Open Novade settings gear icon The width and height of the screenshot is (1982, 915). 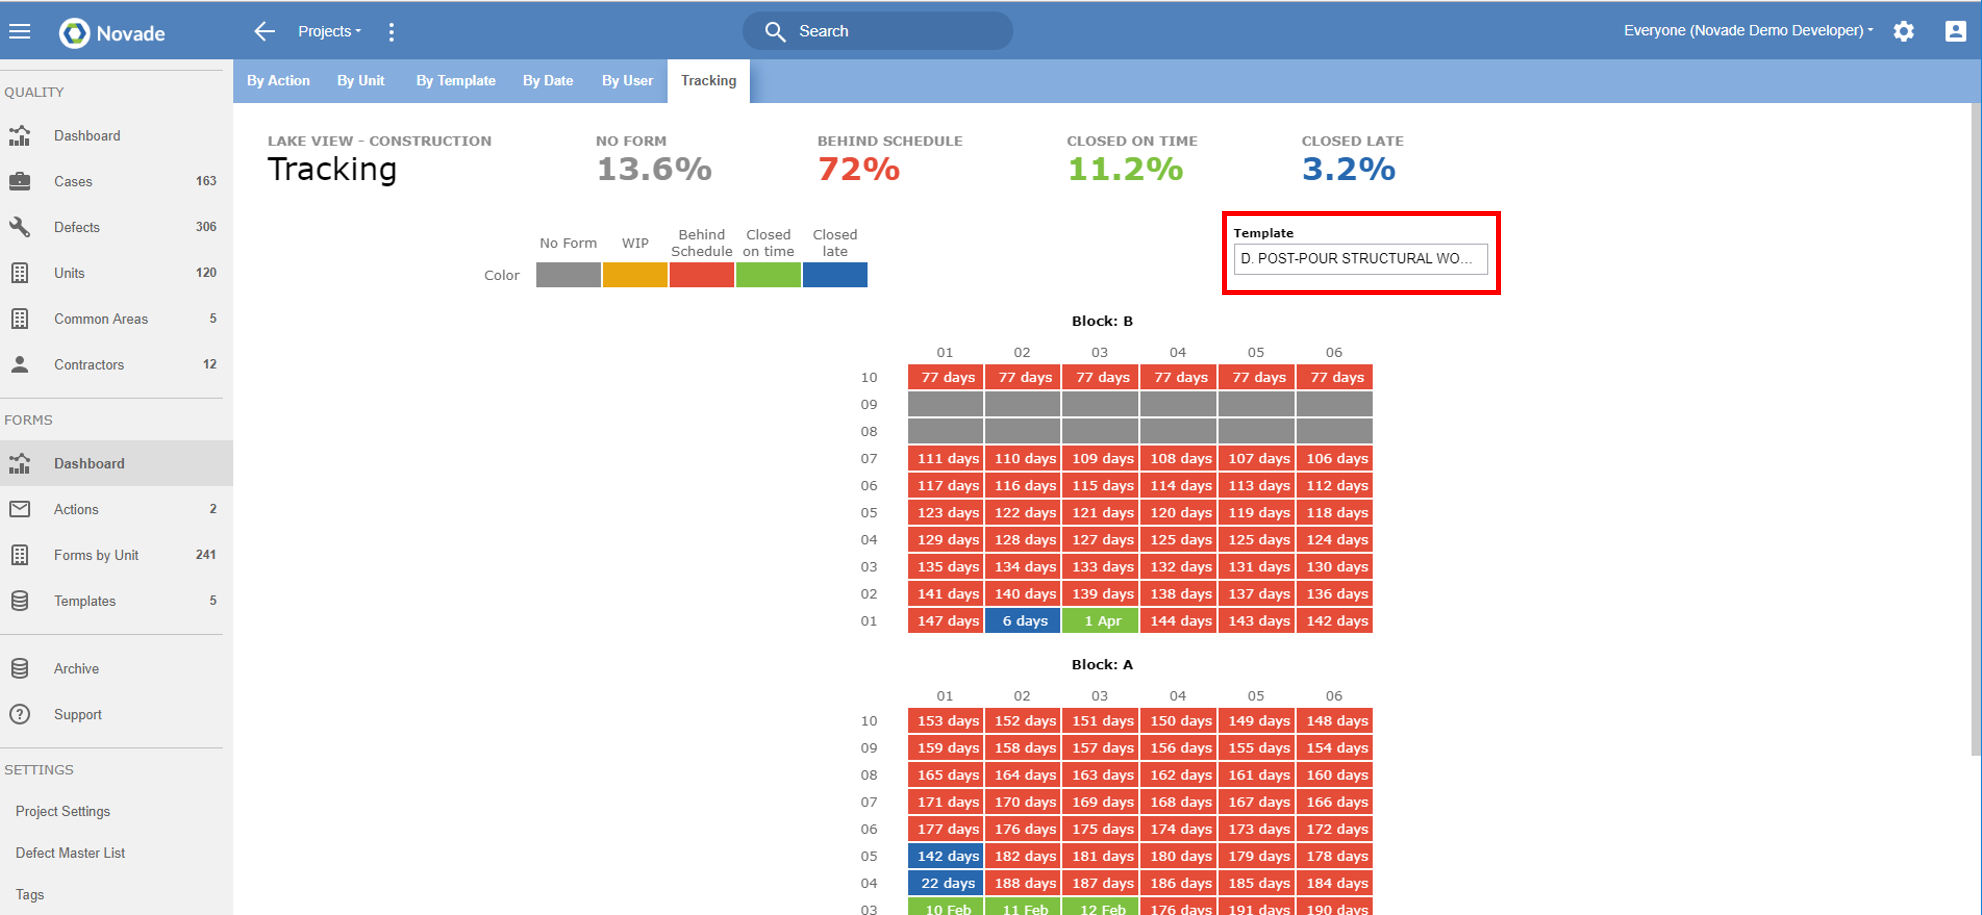(x=1904, y=31)
